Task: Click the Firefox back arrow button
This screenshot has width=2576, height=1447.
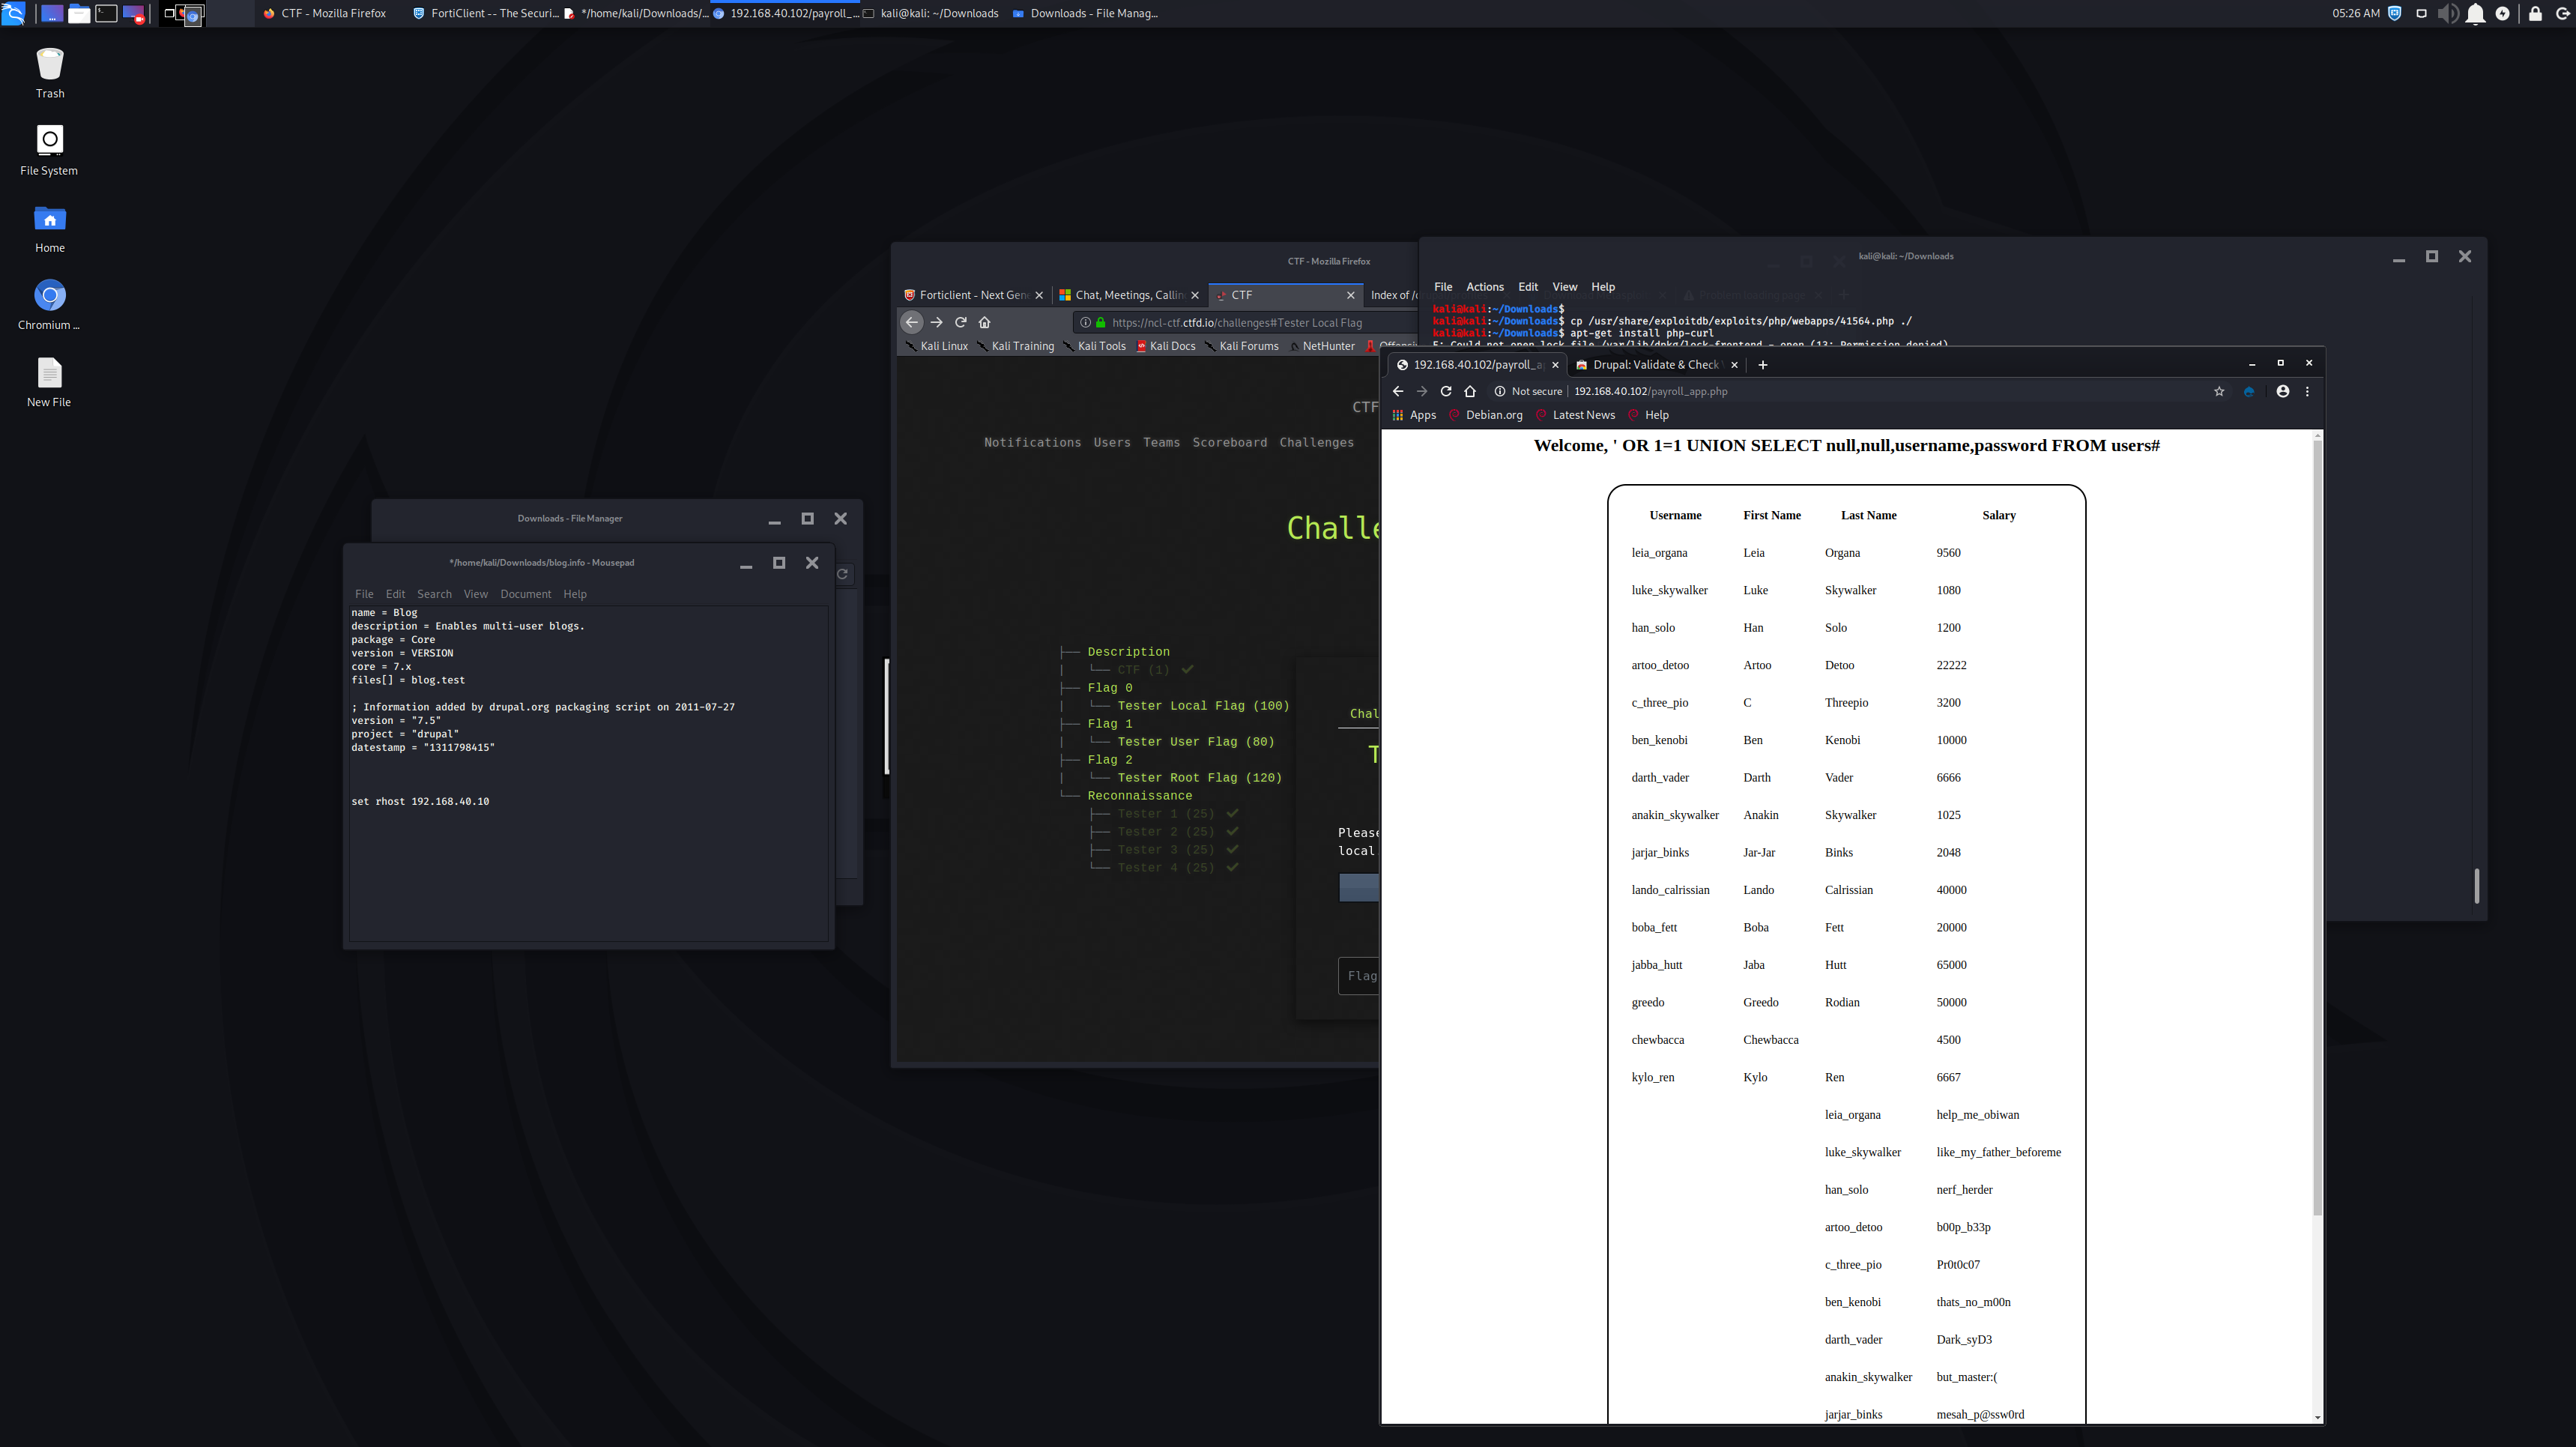Action: pyautogui.click(x=911, y=322)
